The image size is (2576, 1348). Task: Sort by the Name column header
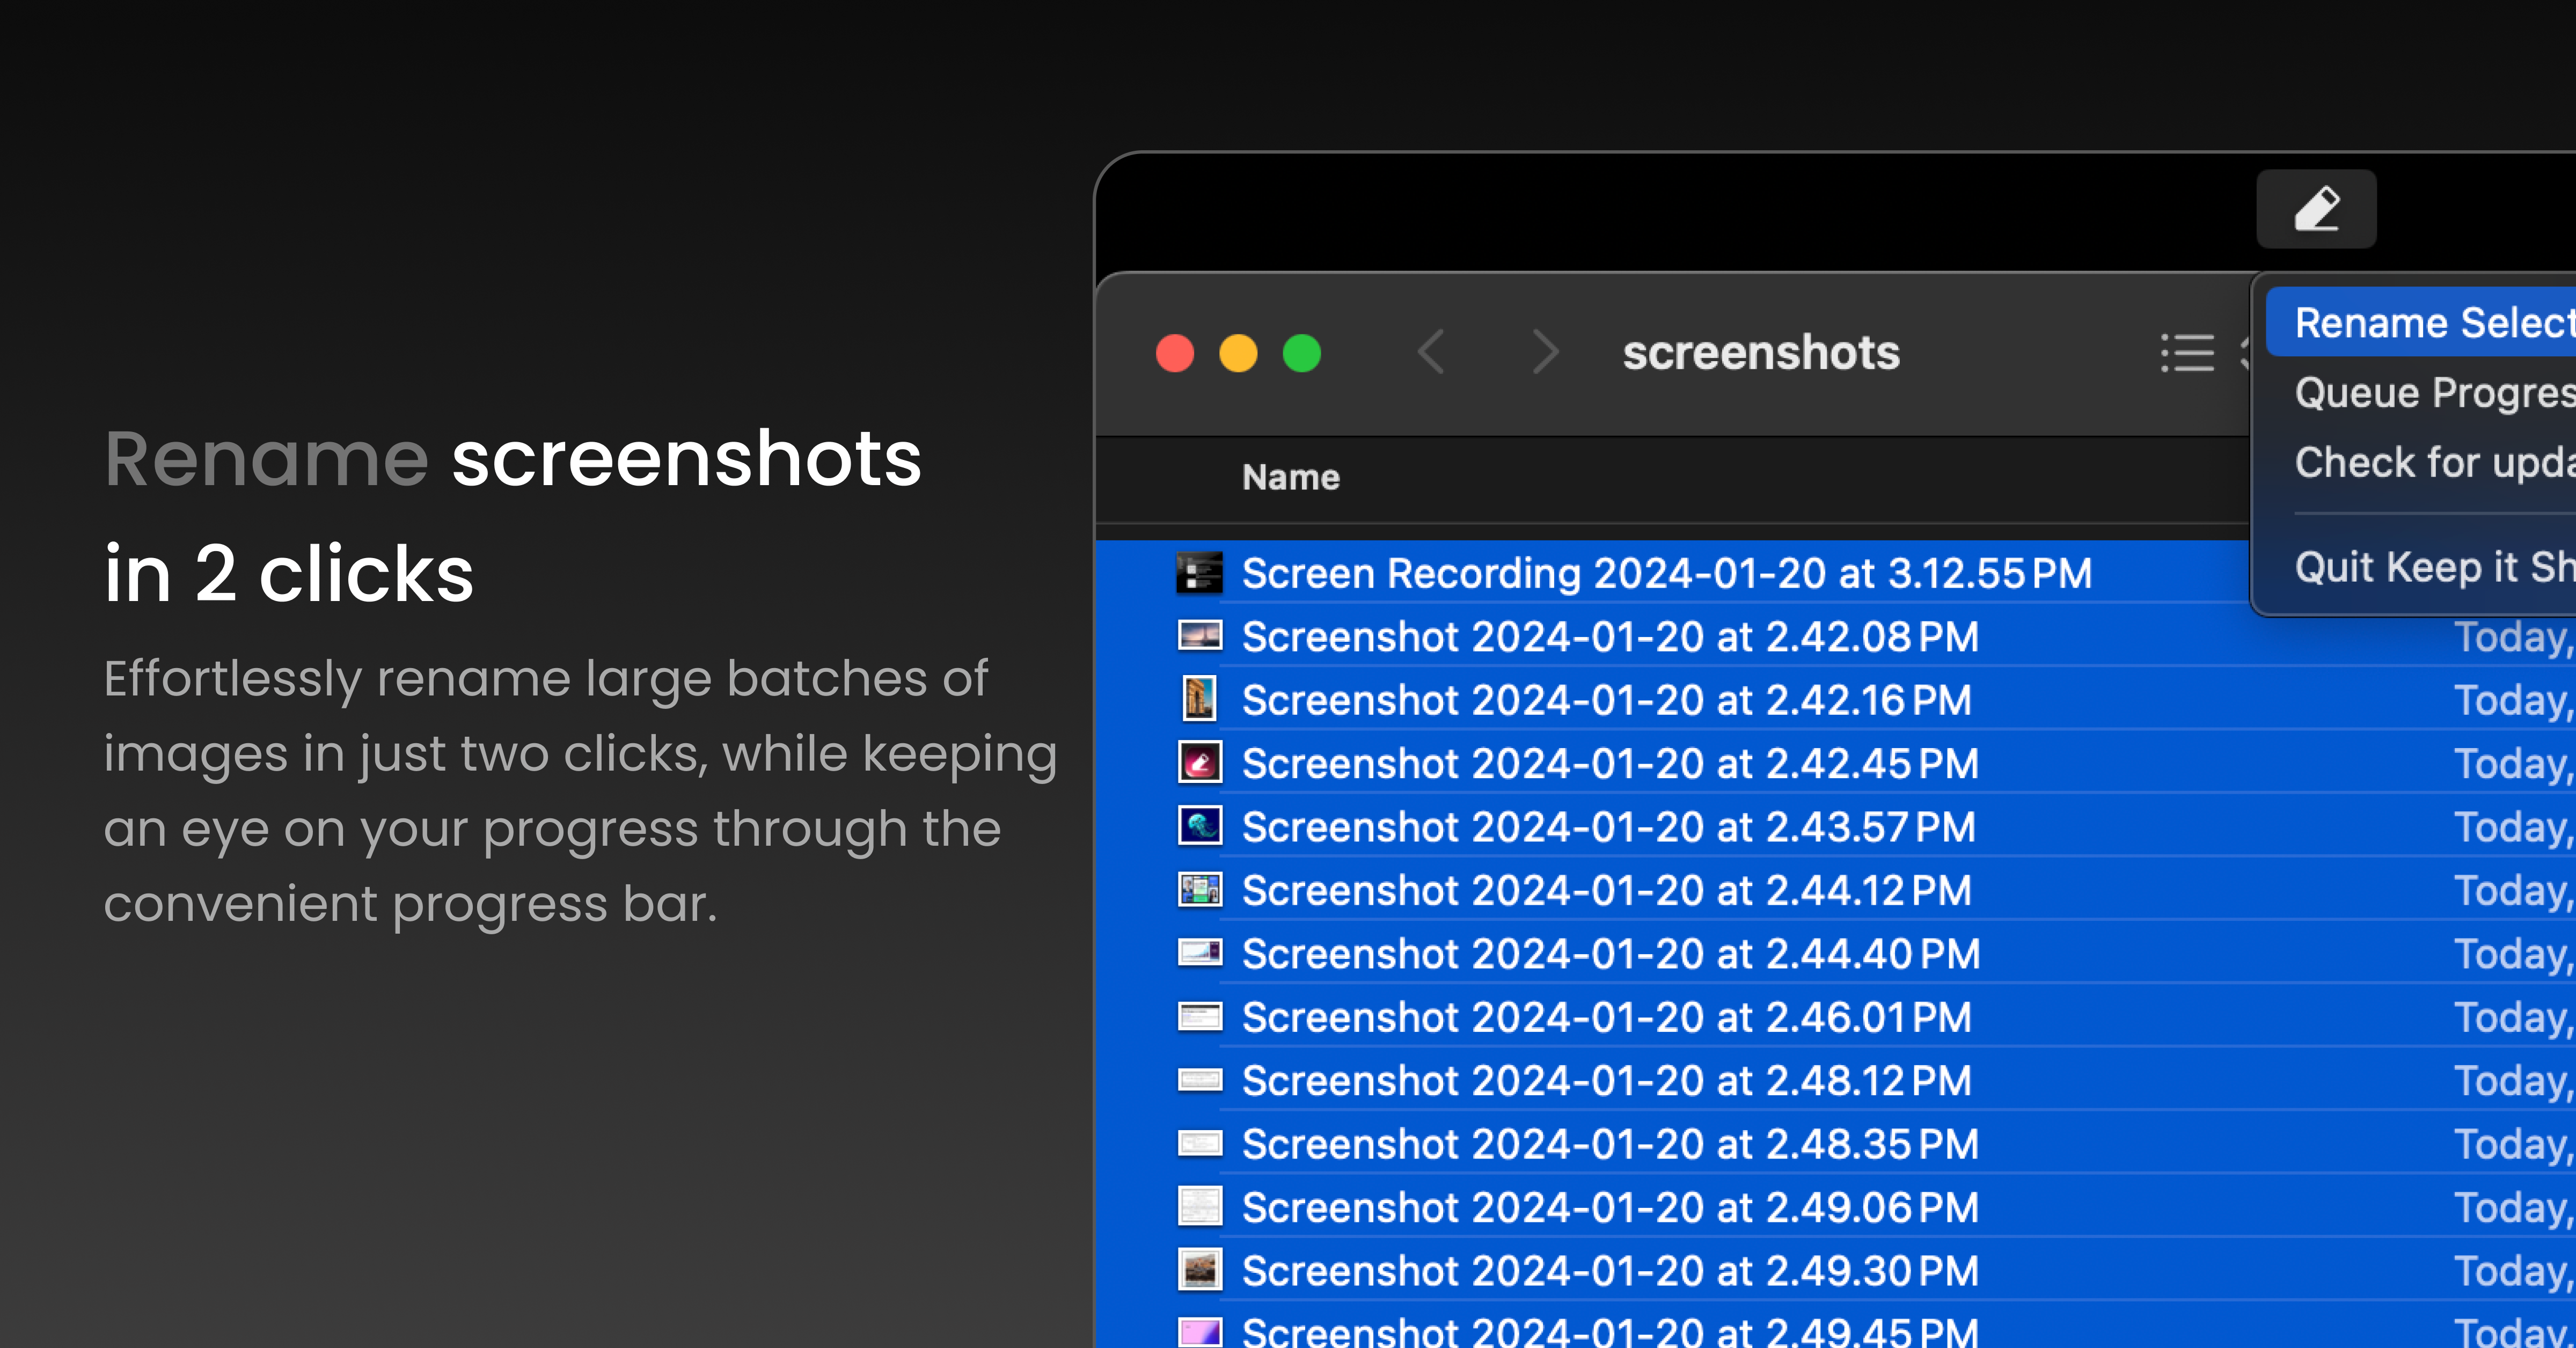[x=1290, y=477]
